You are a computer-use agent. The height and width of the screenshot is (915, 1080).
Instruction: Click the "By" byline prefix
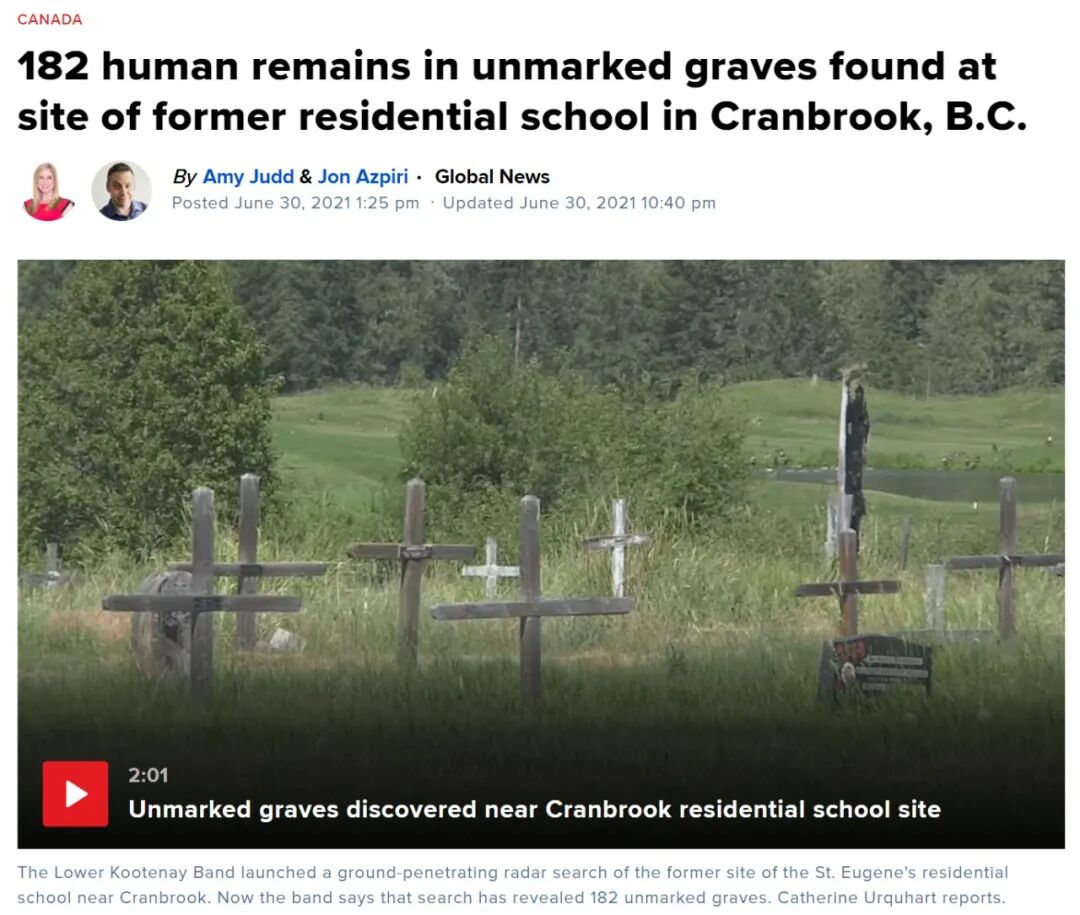click(x=184, y=177)
